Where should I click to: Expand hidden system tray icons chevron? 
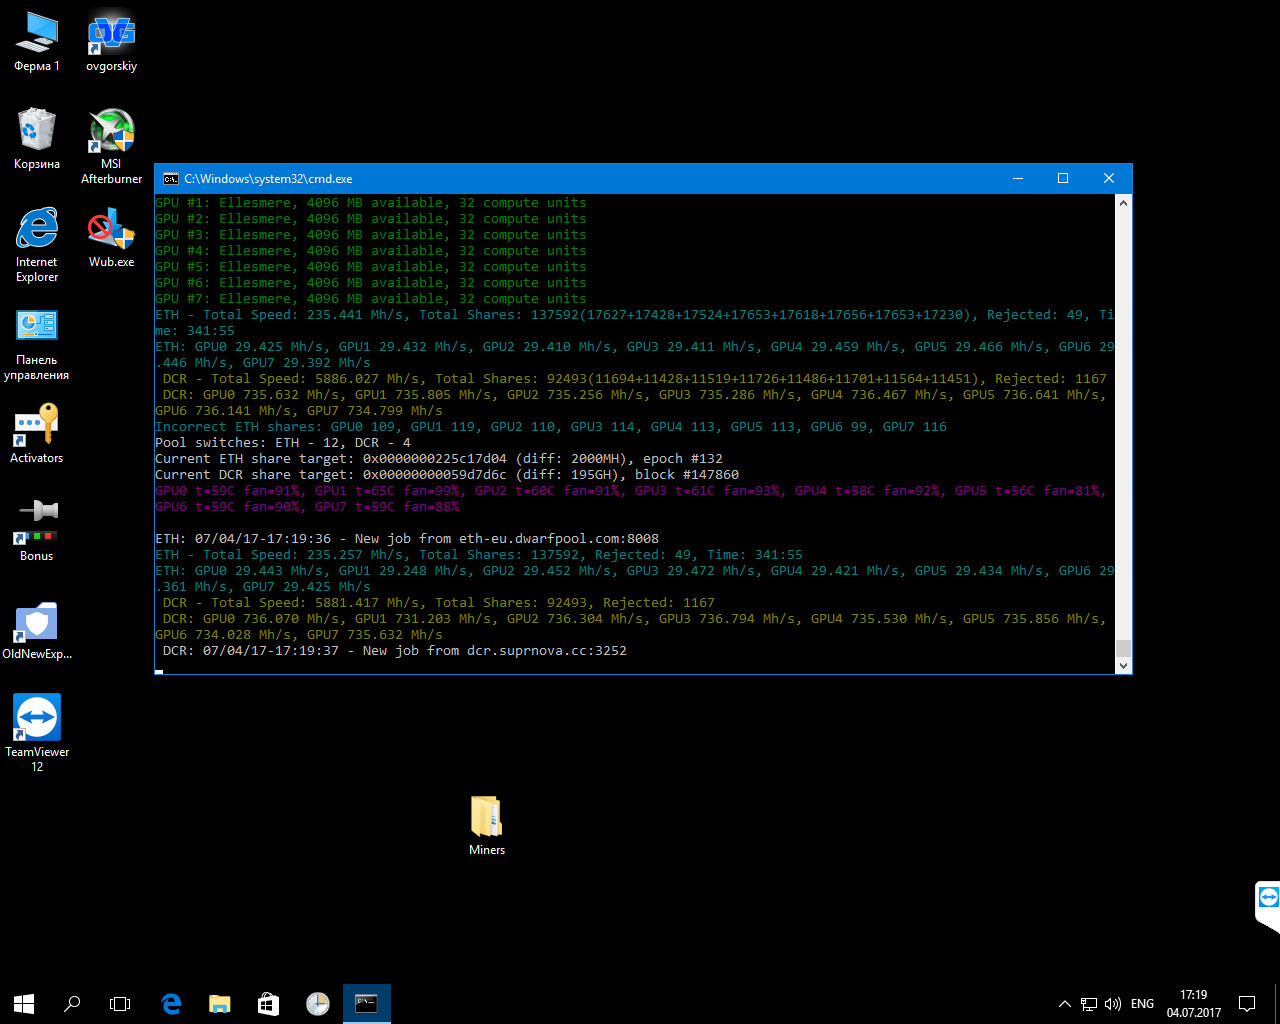click(1064, 1004)
